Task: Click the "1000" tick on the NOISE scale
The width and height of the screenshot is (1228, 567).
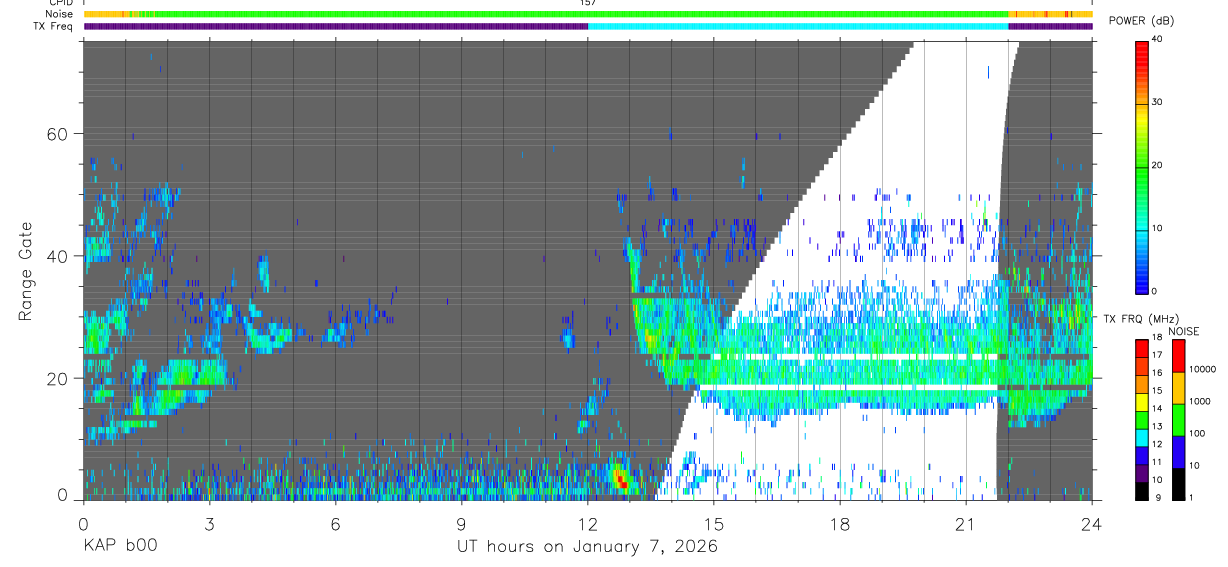Action: point(1199,401)
